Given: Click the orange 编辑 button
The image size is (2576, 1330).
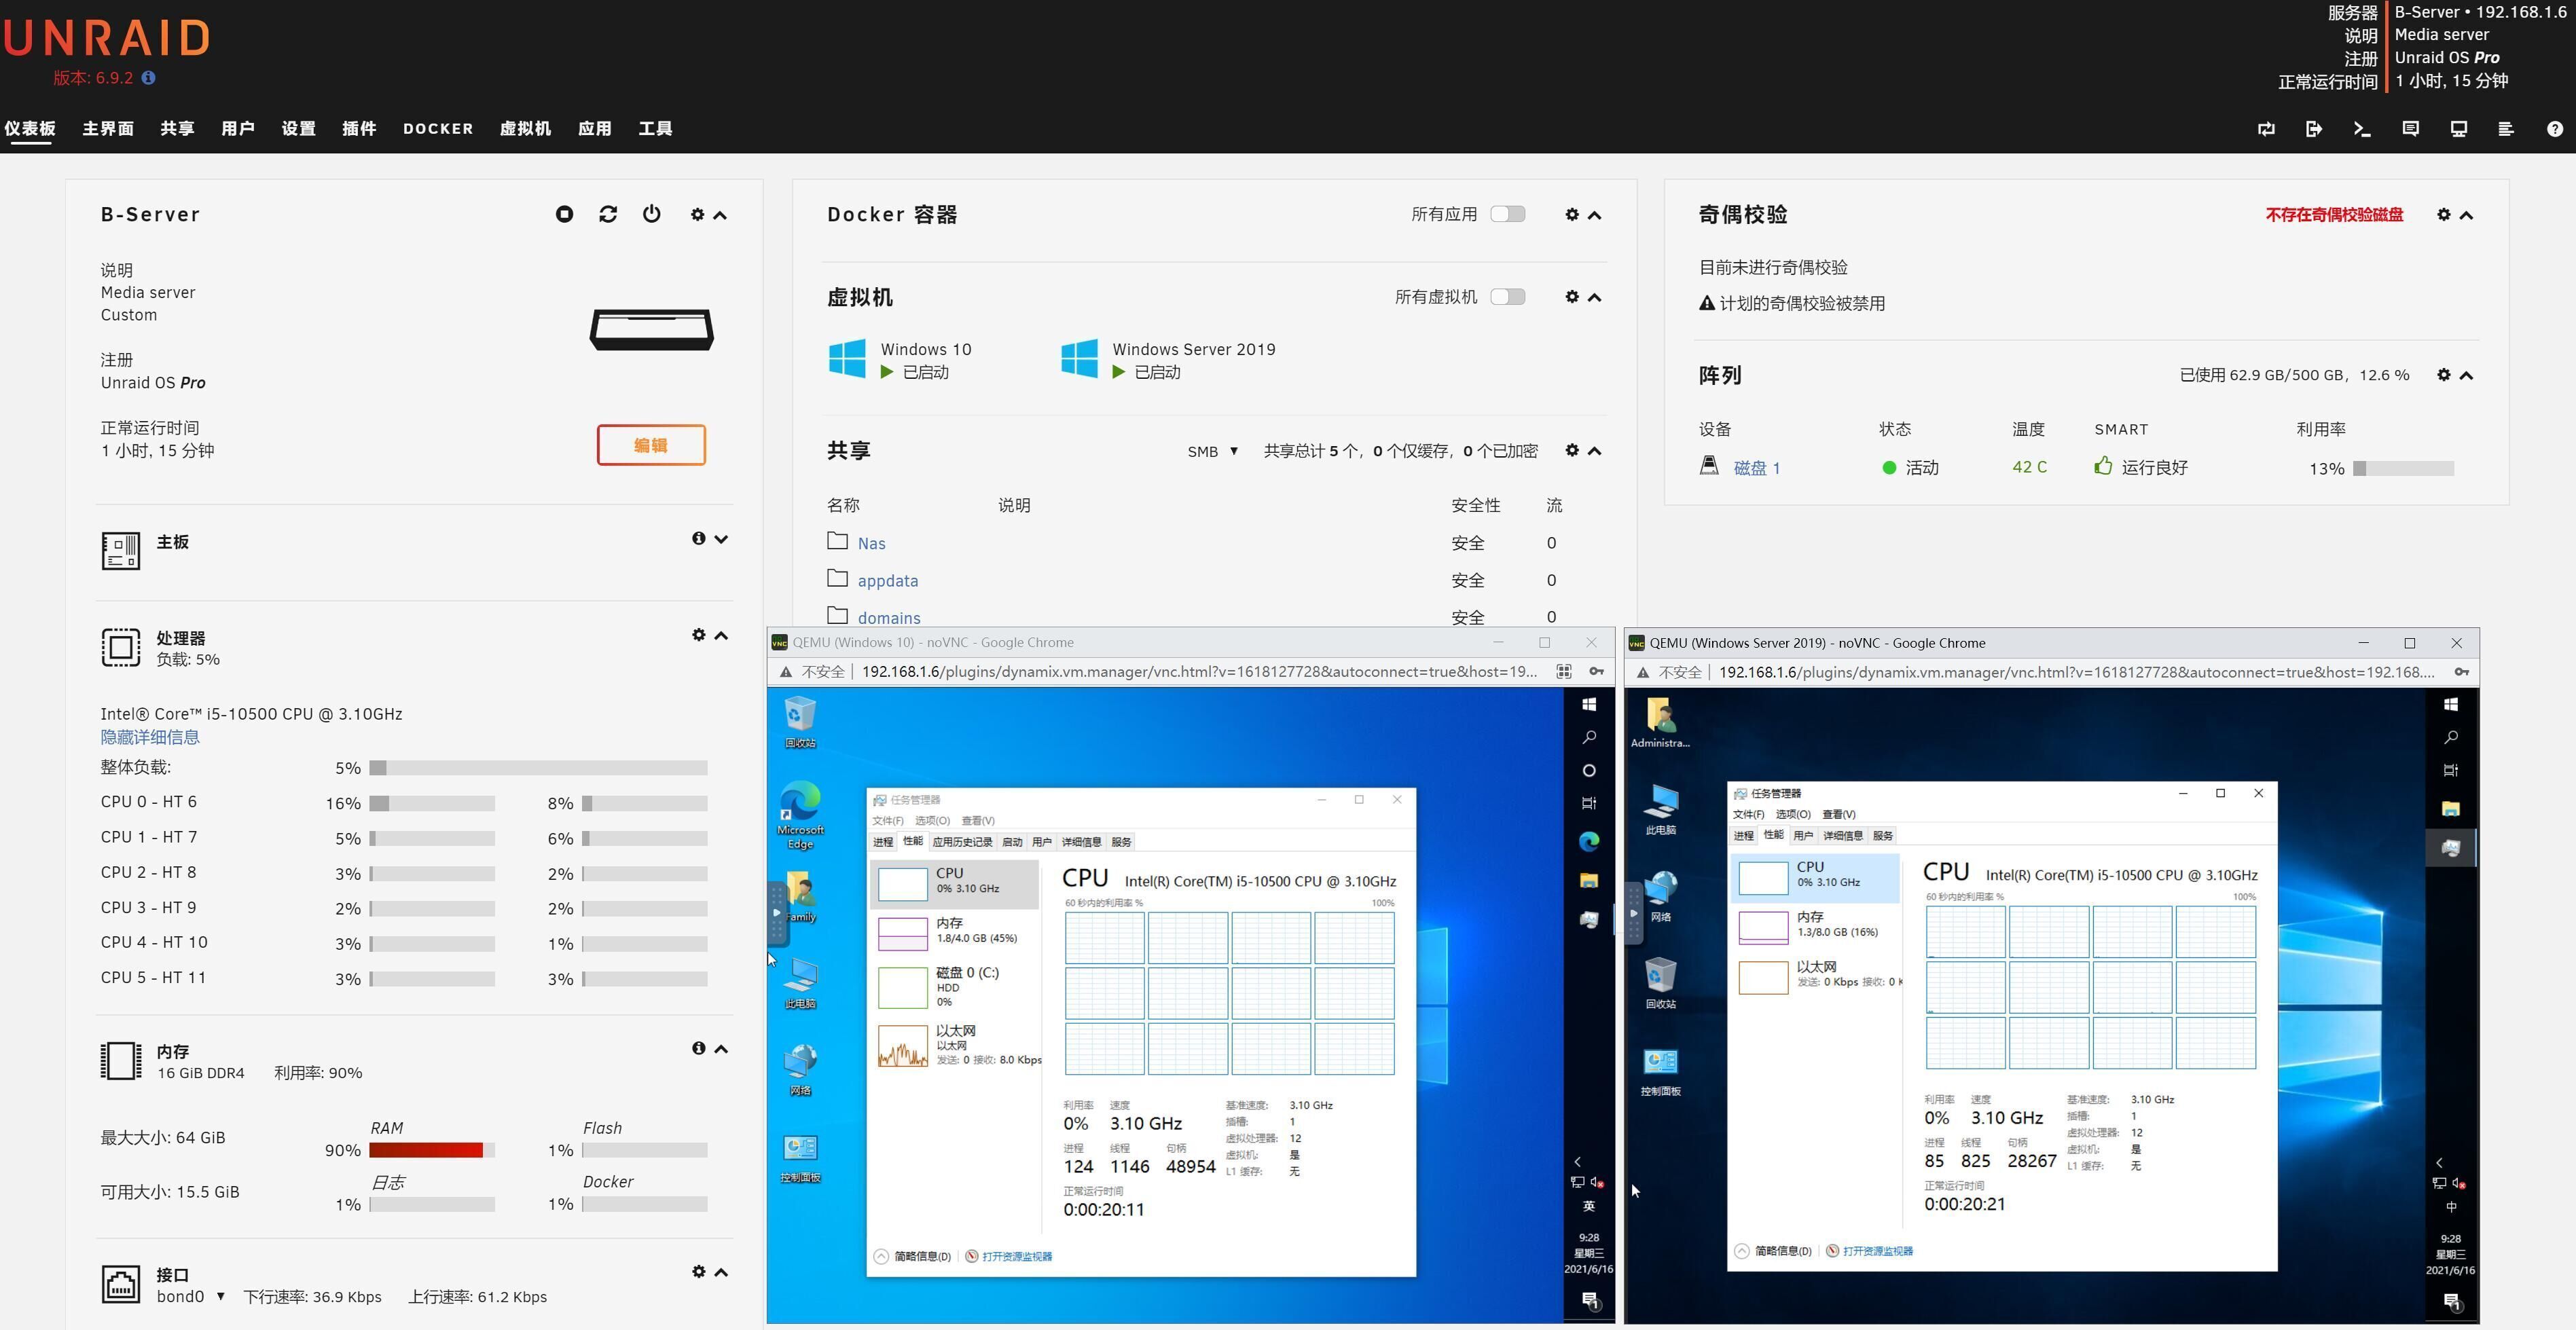Looking at the screenshot, I should click(651, 445).
